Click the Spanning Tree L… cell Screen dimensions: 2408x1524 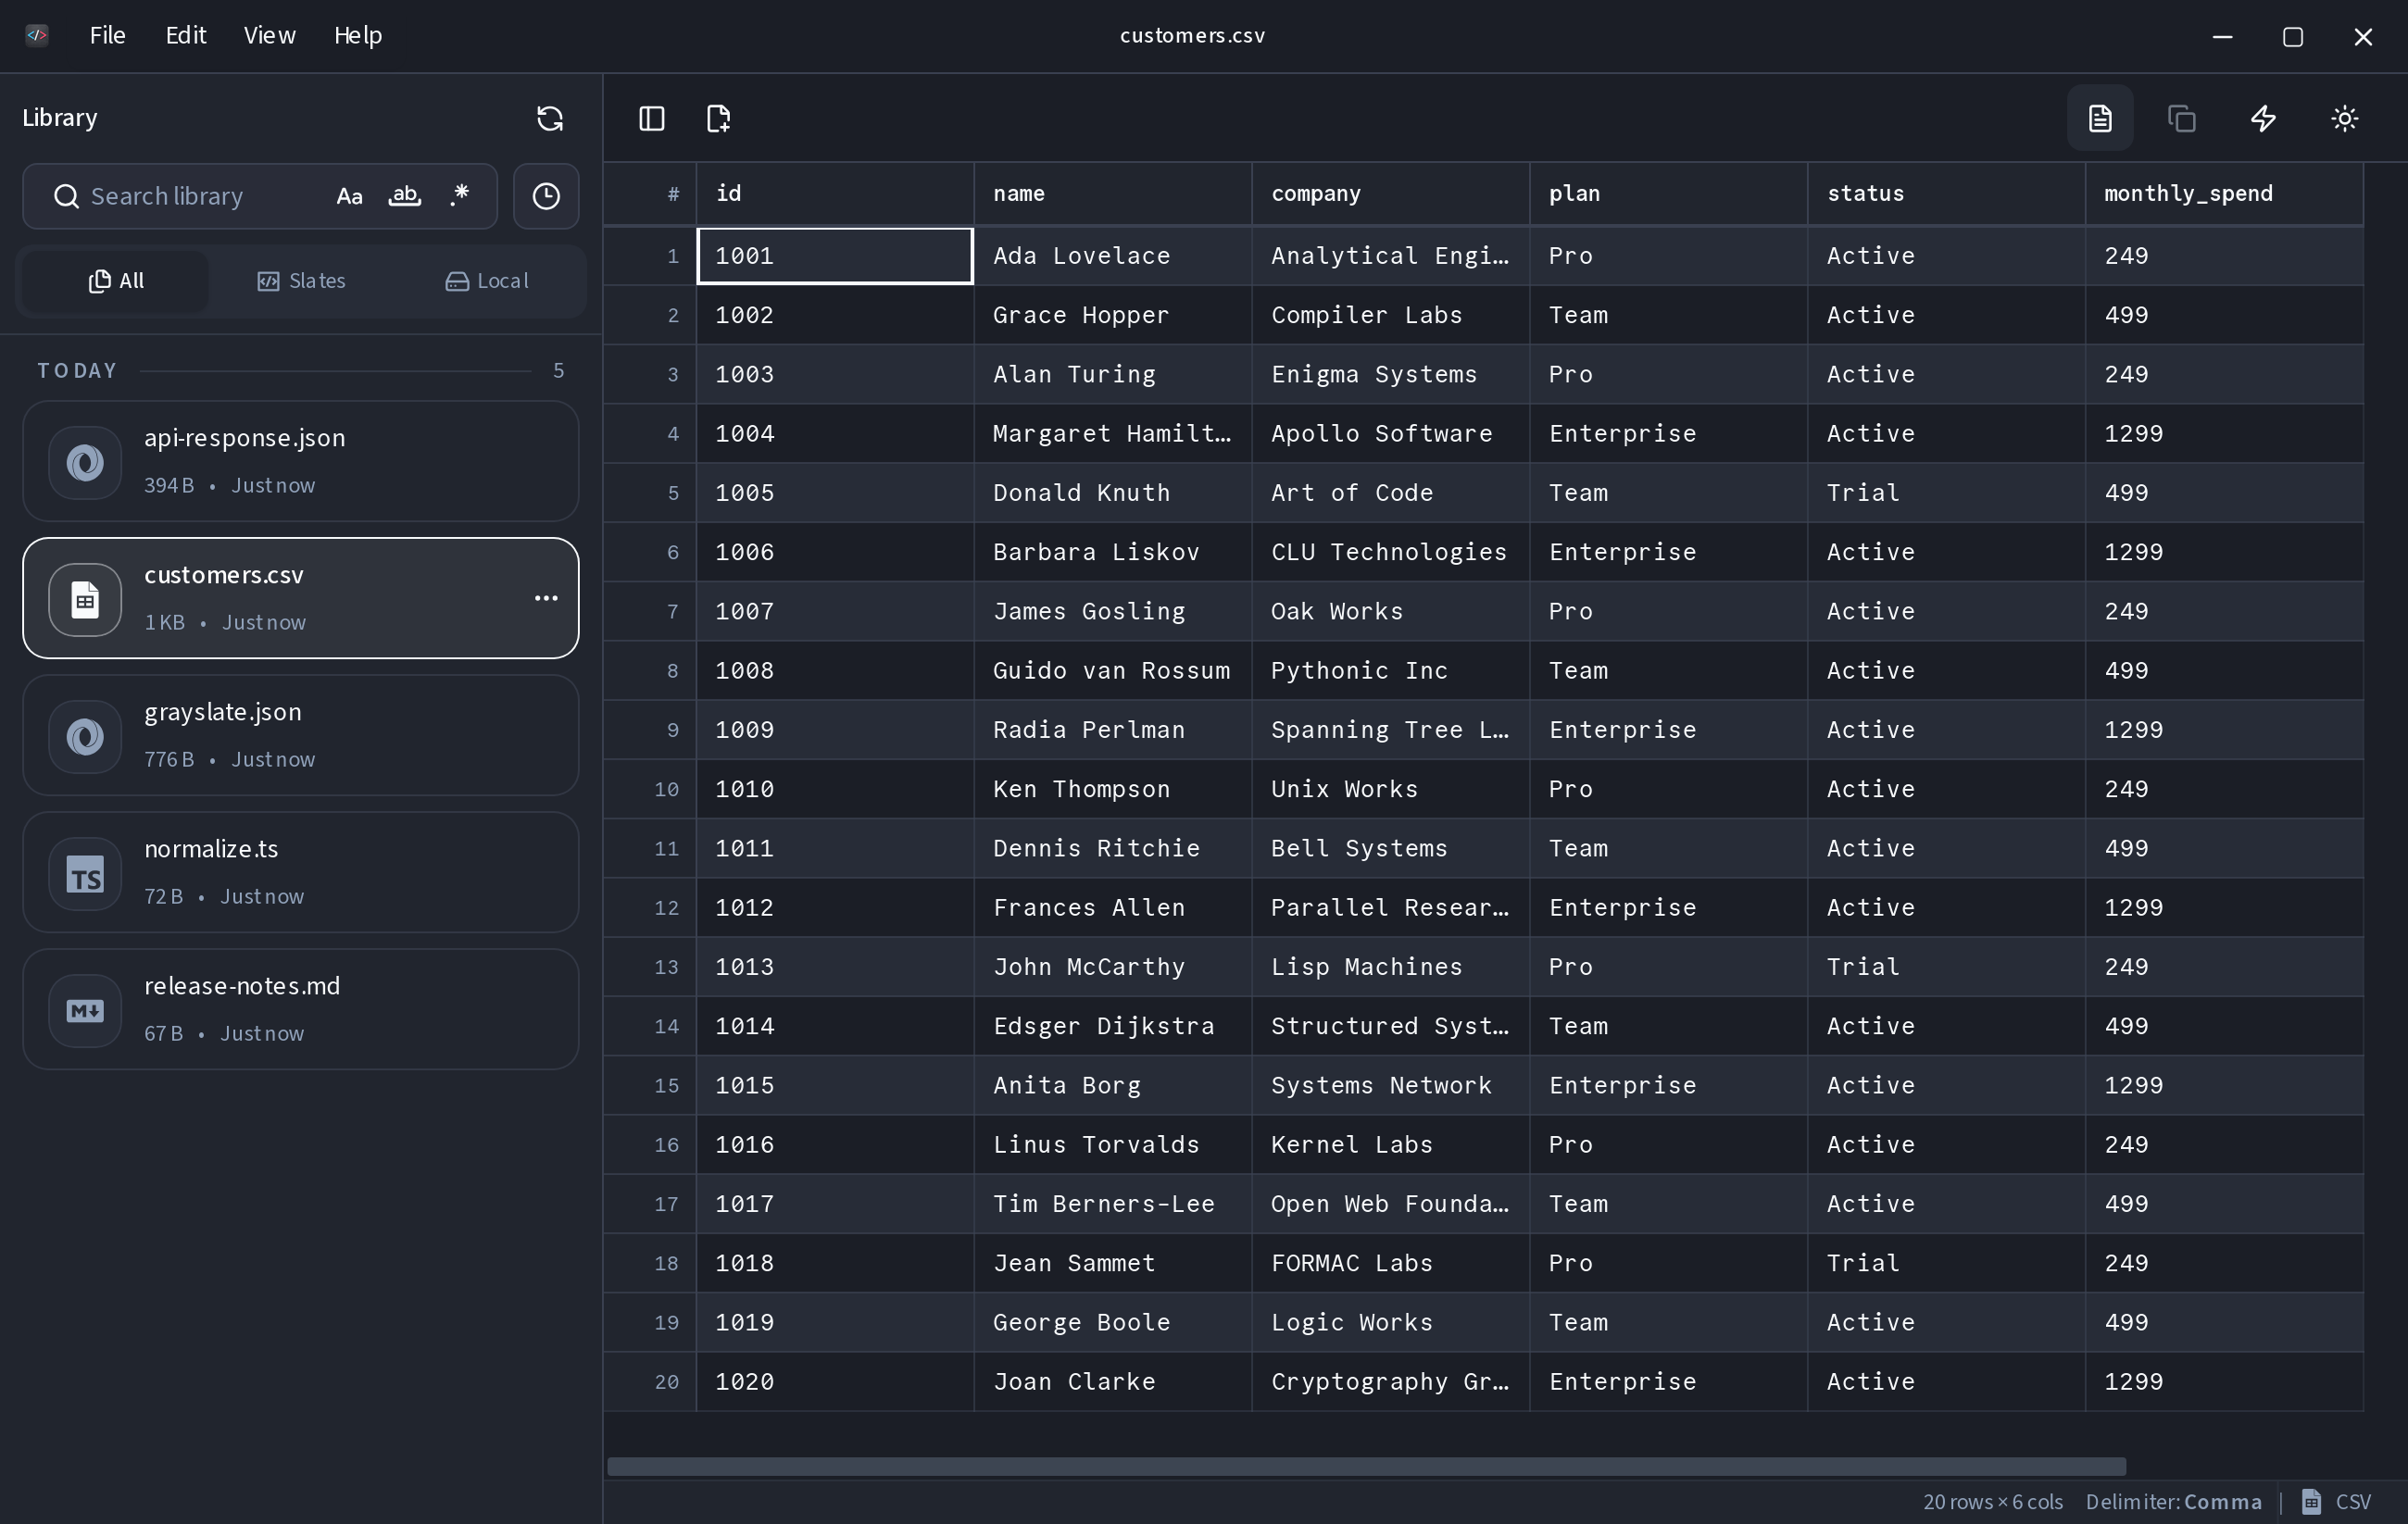pyautogui.click(x=1391, y=730)
